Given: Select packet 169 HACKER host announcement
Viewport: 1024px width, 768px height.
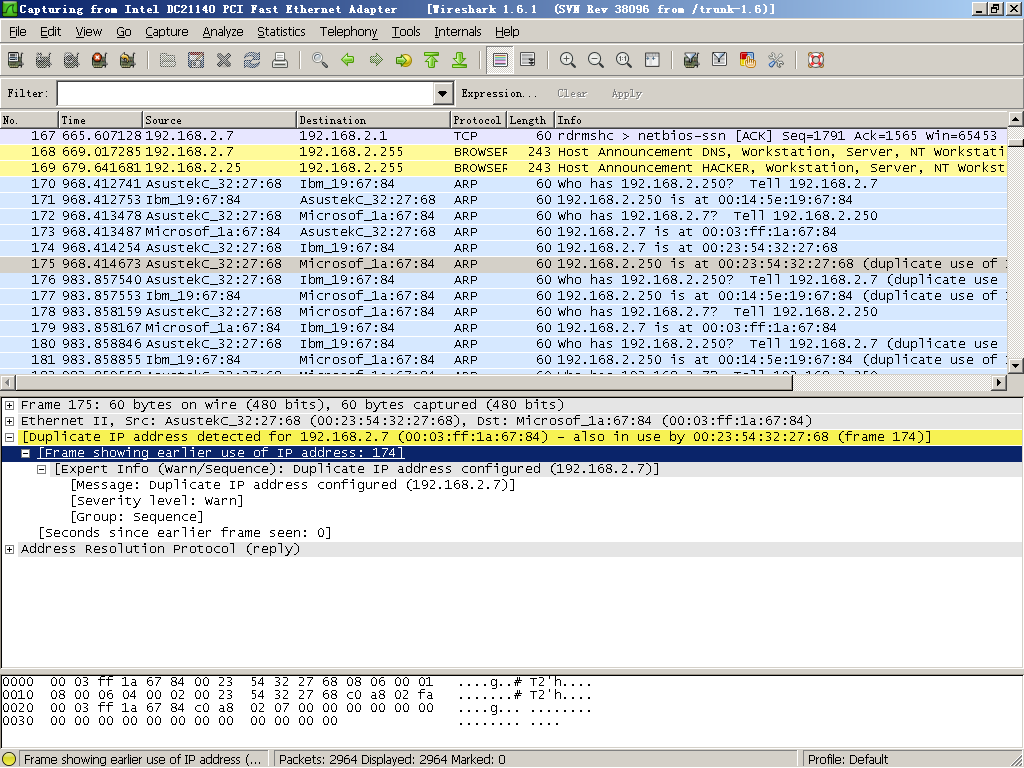Looking at the screenshot, I should tap(503, 168).
